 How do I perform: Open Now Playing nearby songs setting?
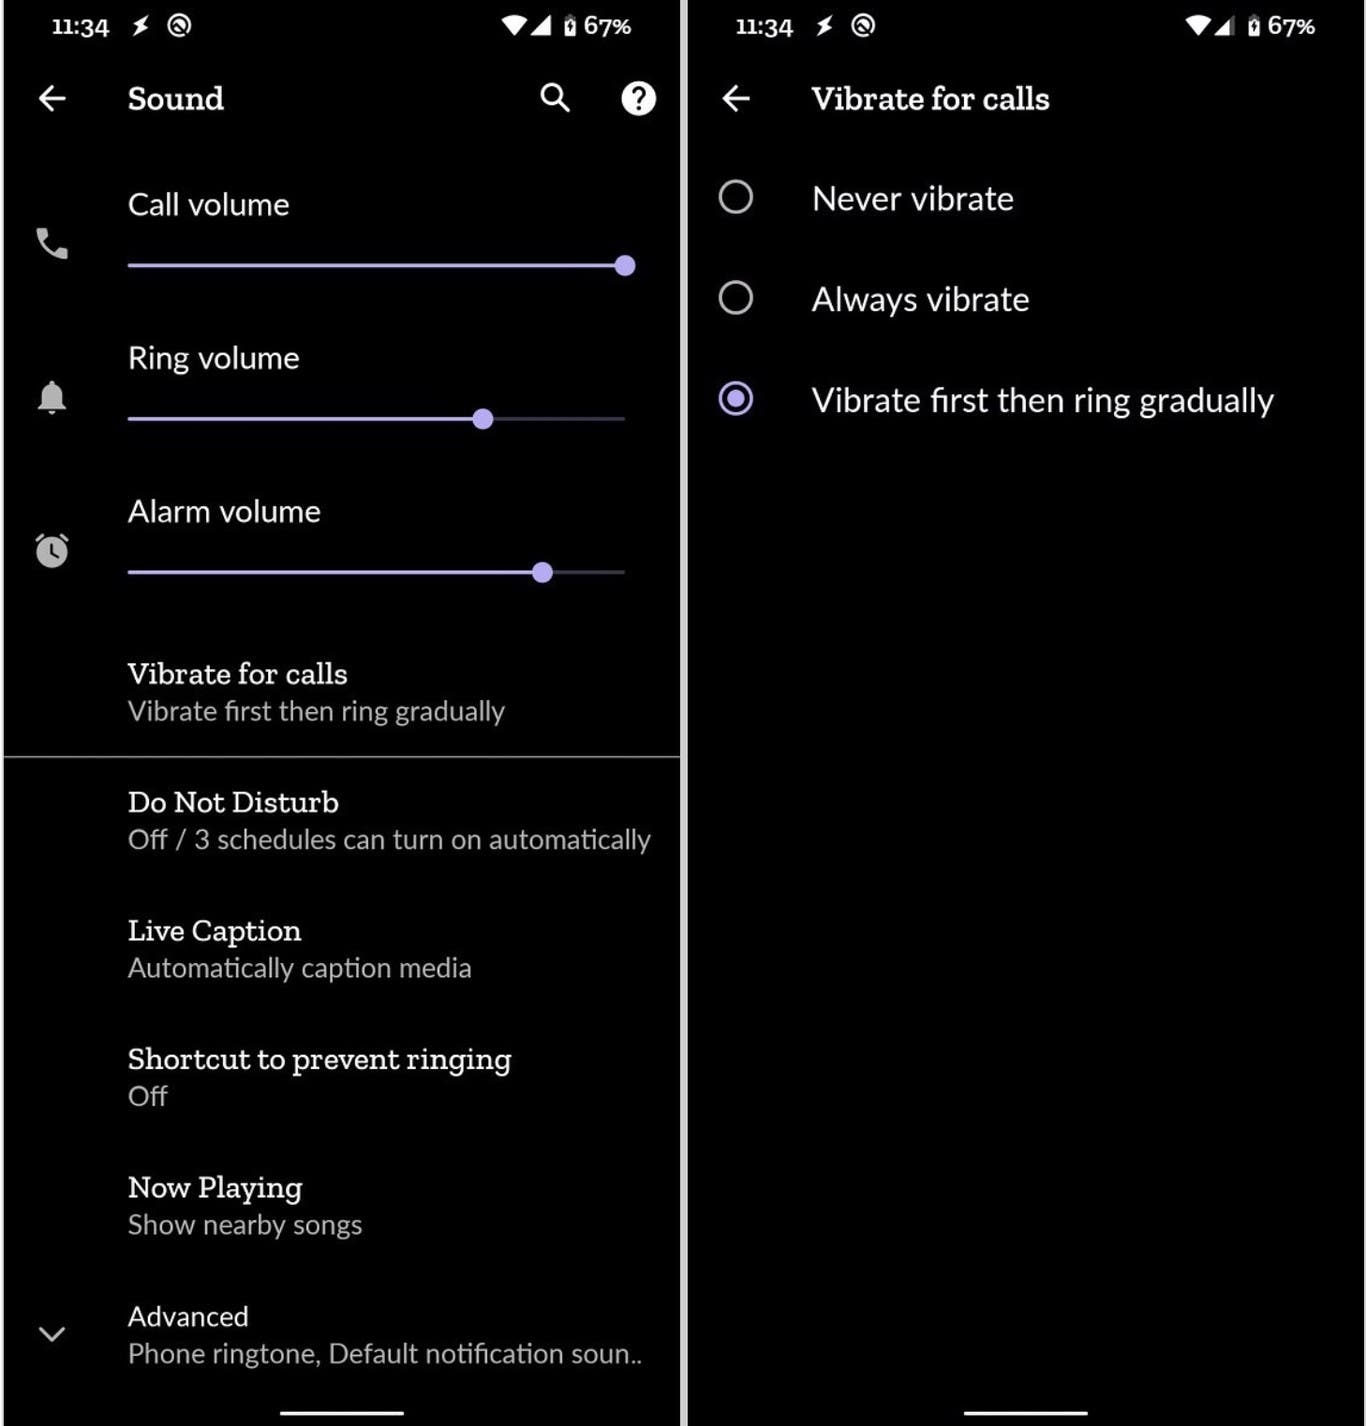pos(342,1206)
